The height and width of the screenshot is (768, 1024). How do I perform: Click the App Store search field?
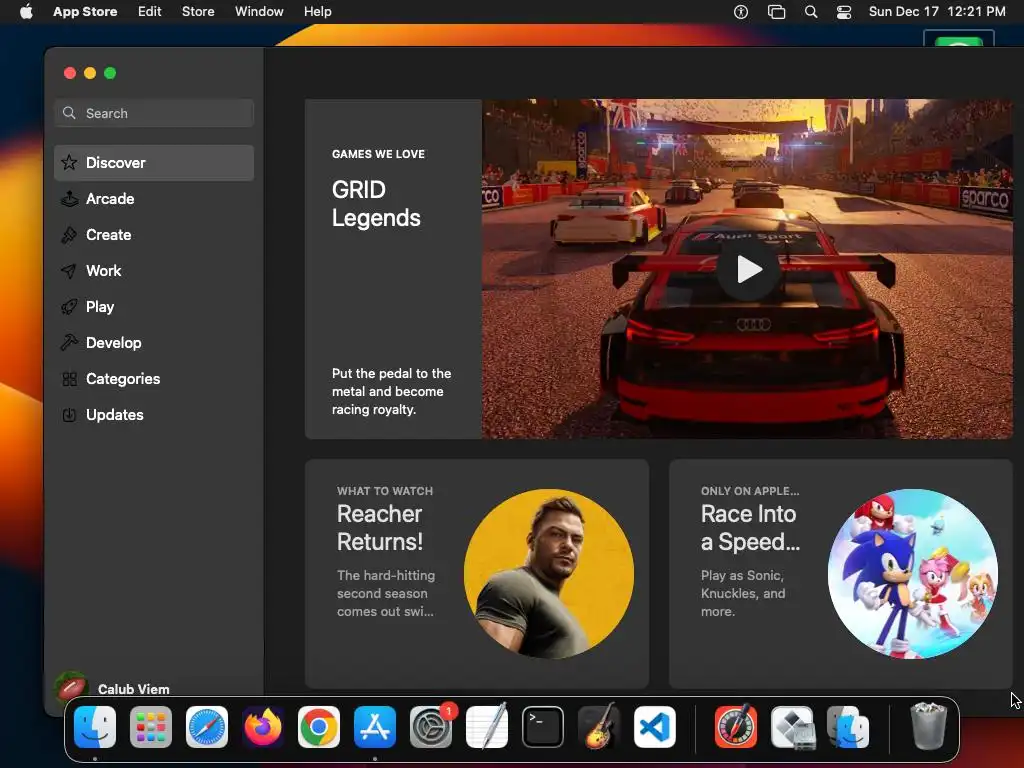tap(154, 113)
